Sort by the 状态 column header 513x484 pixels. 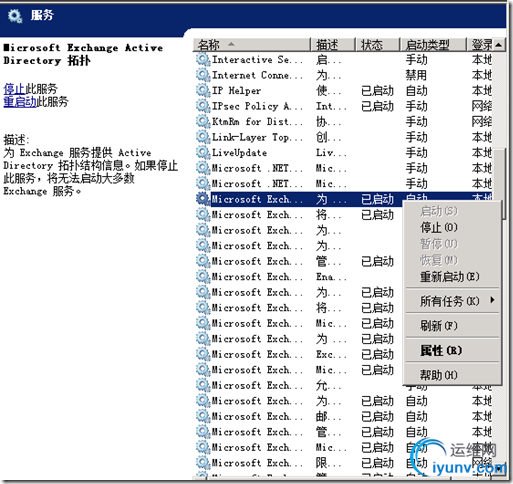click(x=378, y=44)
